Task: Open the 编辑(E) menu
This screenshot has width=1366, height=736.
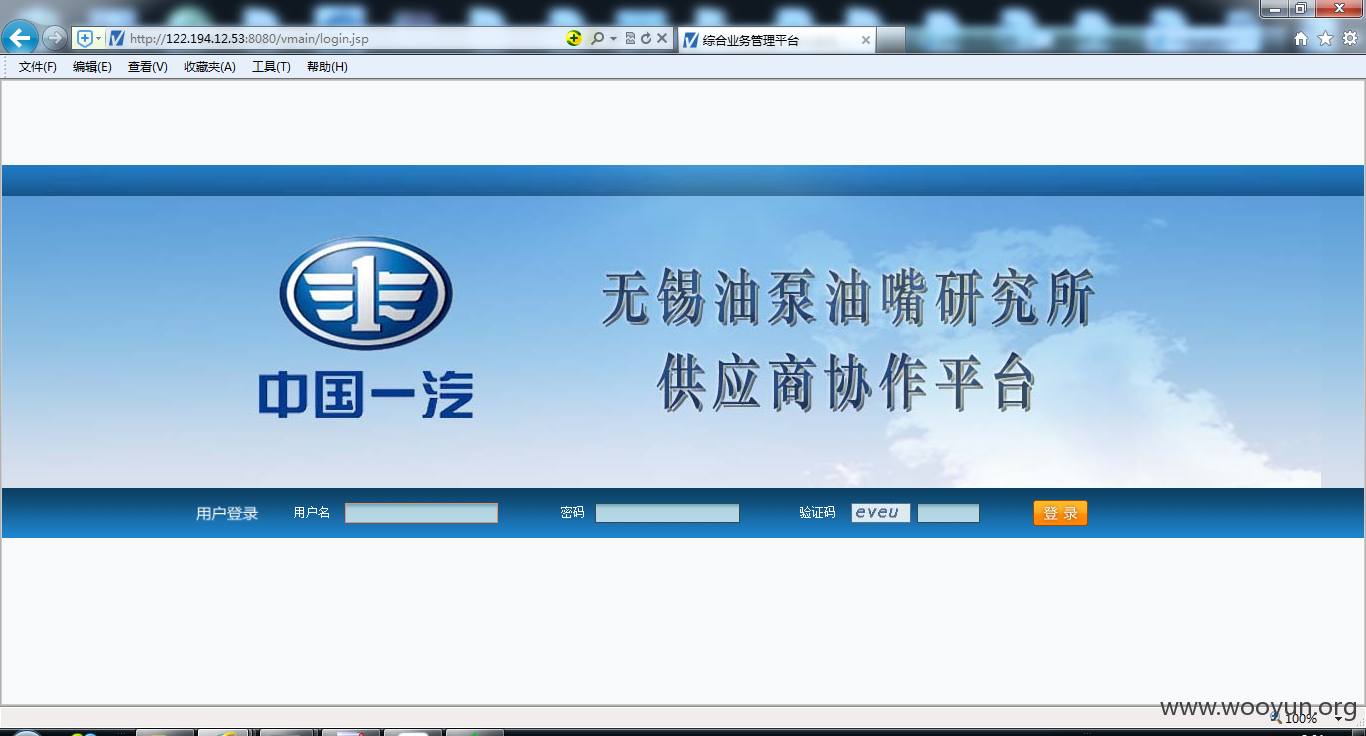Action: 92,67
